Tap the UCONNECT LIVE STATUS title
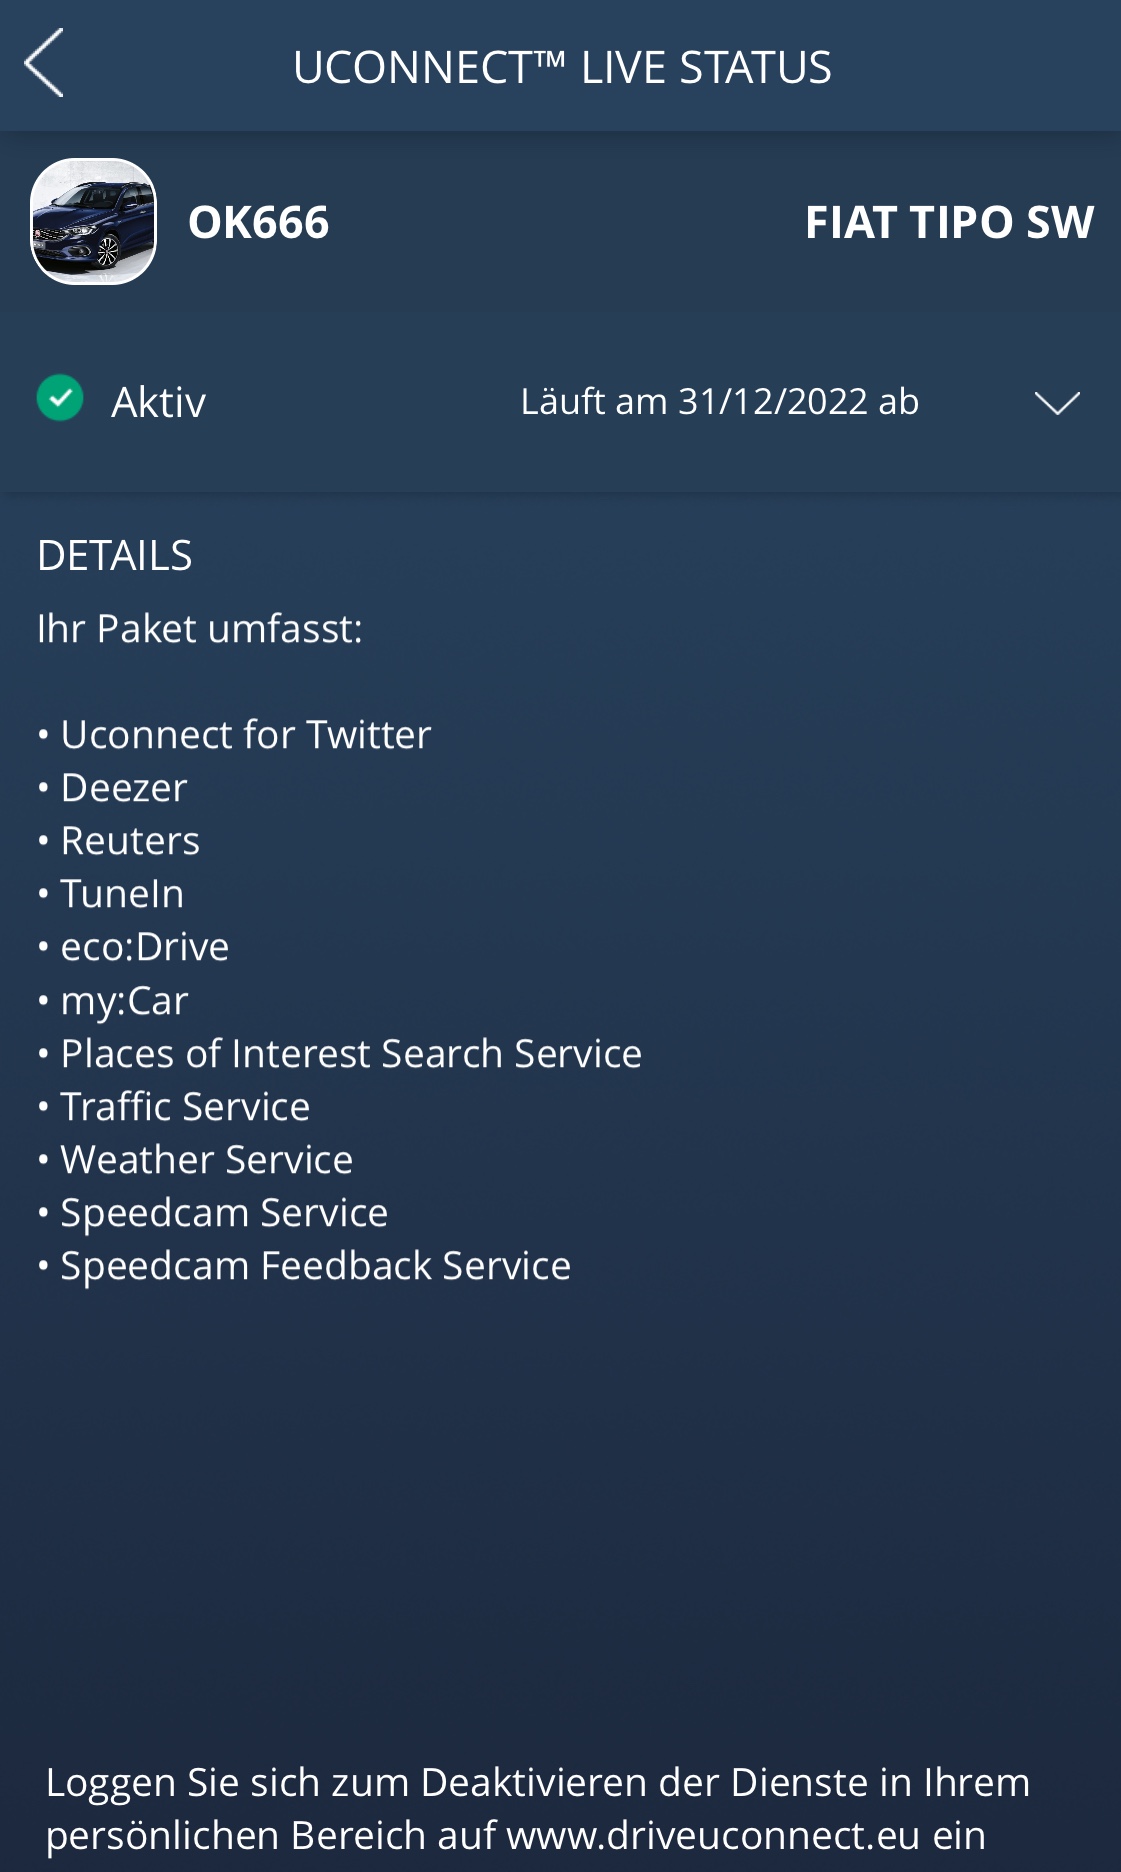1121x1872 pixels. (x=561, y=68)
